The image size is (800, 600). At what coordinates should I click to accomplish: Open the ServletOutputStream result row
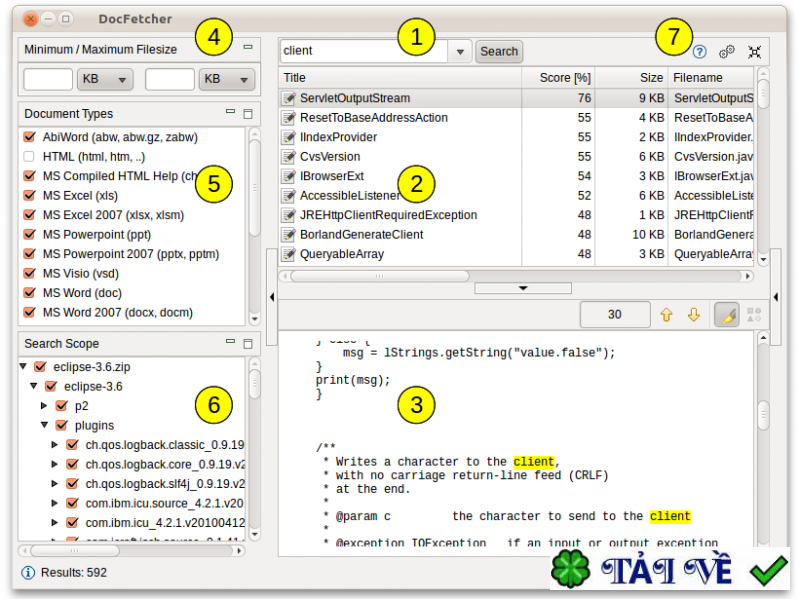355,98
